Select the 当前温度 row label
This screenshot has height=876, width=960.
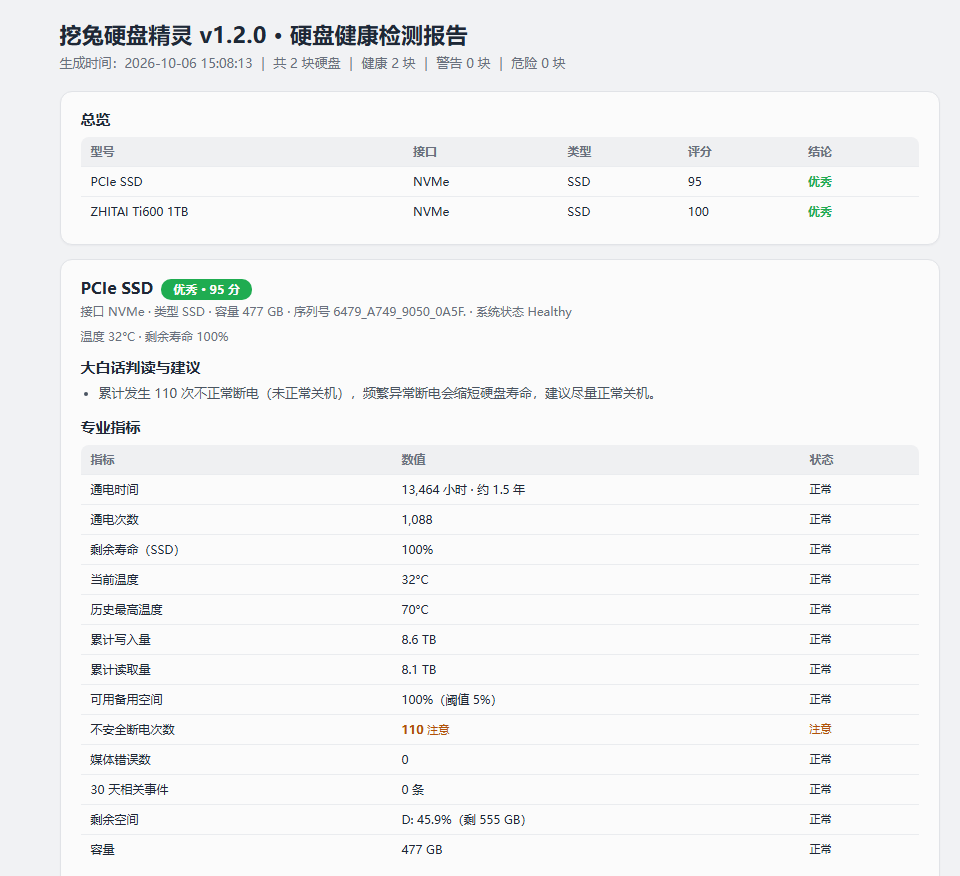point(114,580)
